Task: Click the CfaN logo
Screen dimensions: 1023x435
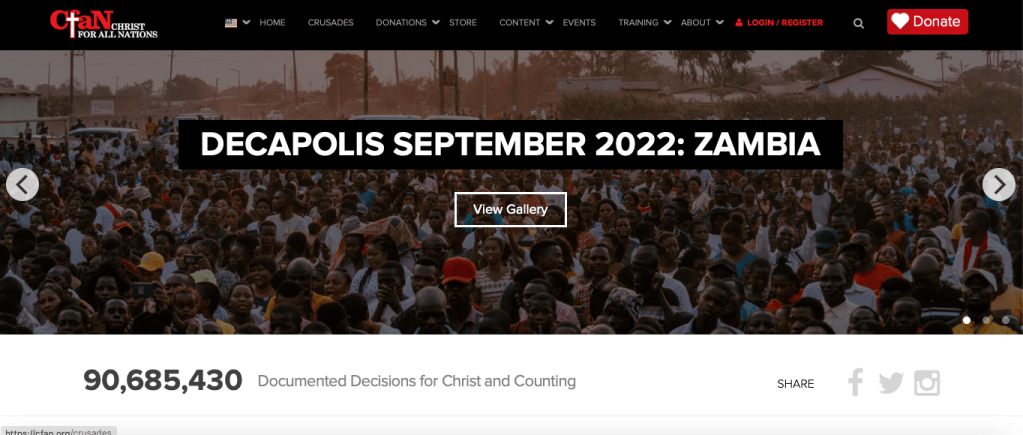Action: click(x=104, y=24)
